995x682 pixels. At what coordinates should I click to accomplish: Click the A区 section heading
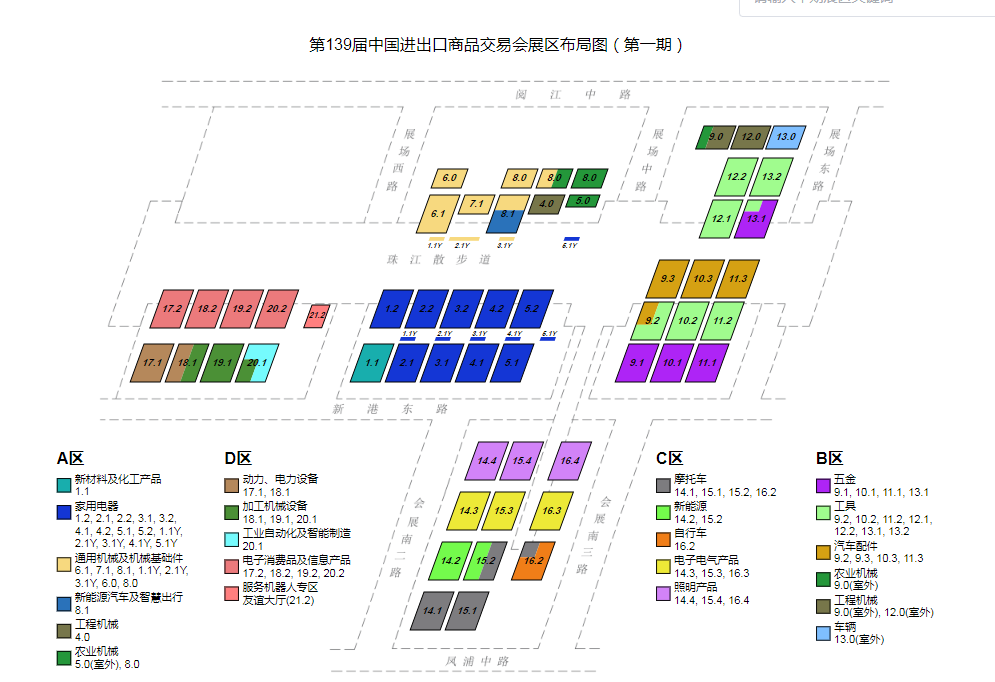click(68, 460)
